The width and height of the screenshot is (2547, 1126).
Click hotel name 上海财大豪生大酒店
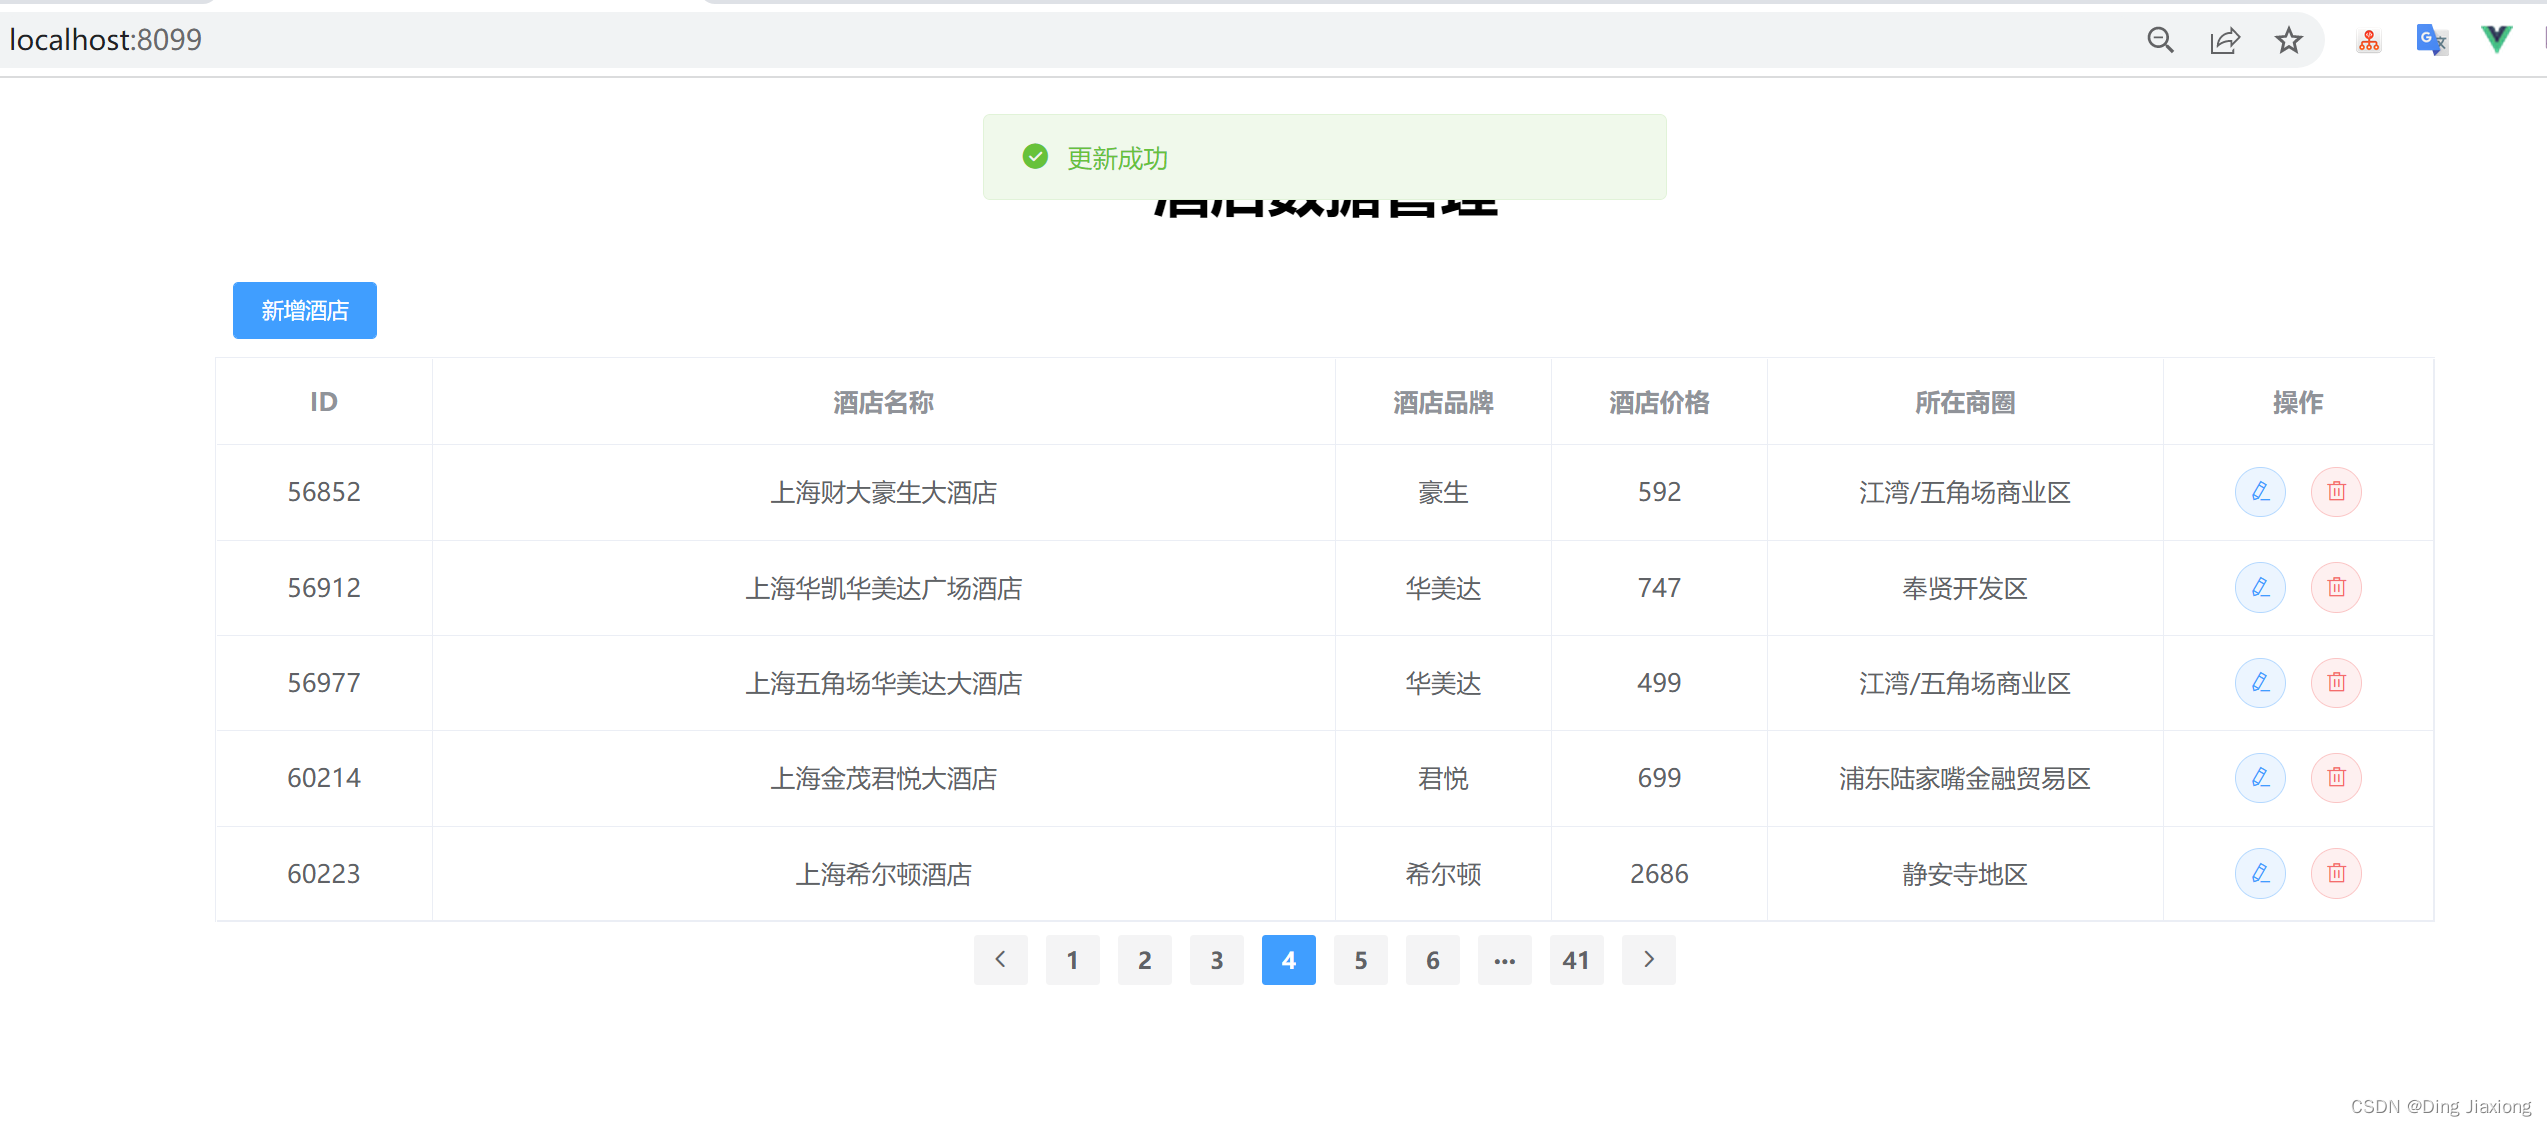coord(884,492)
